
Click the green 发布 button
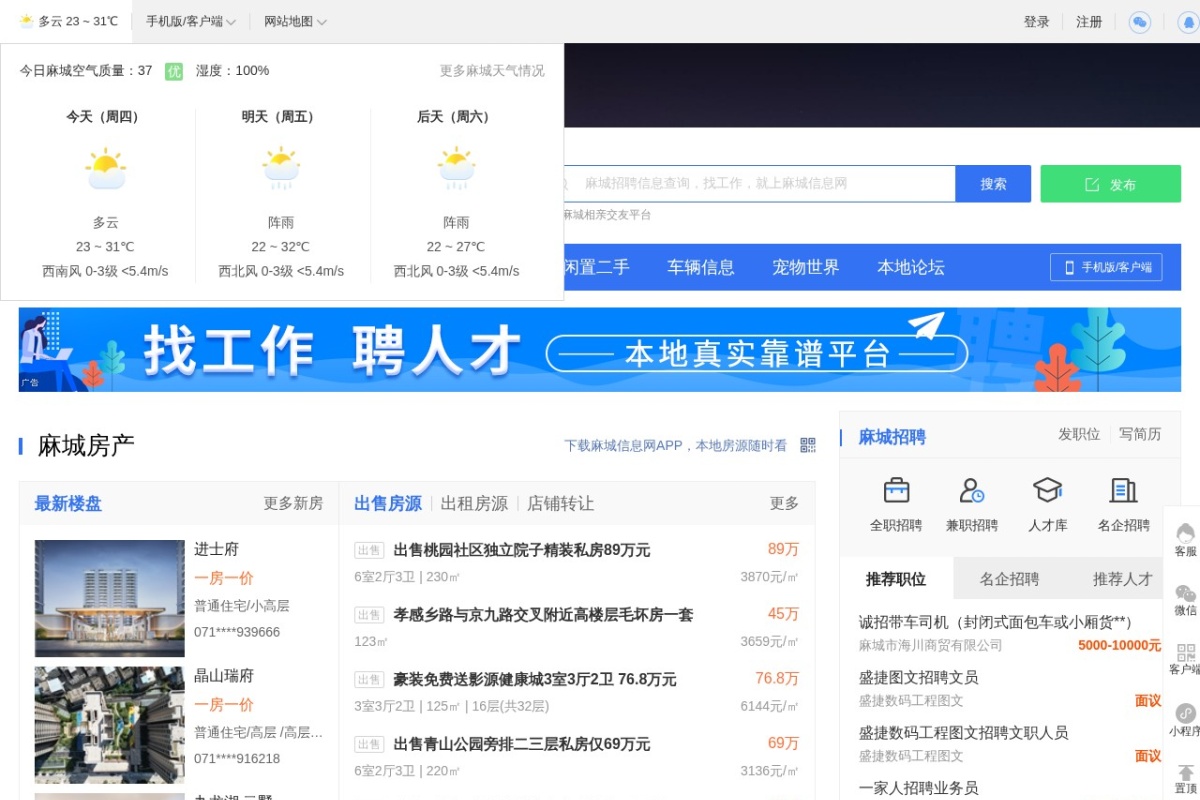(x=1110, y=184)
